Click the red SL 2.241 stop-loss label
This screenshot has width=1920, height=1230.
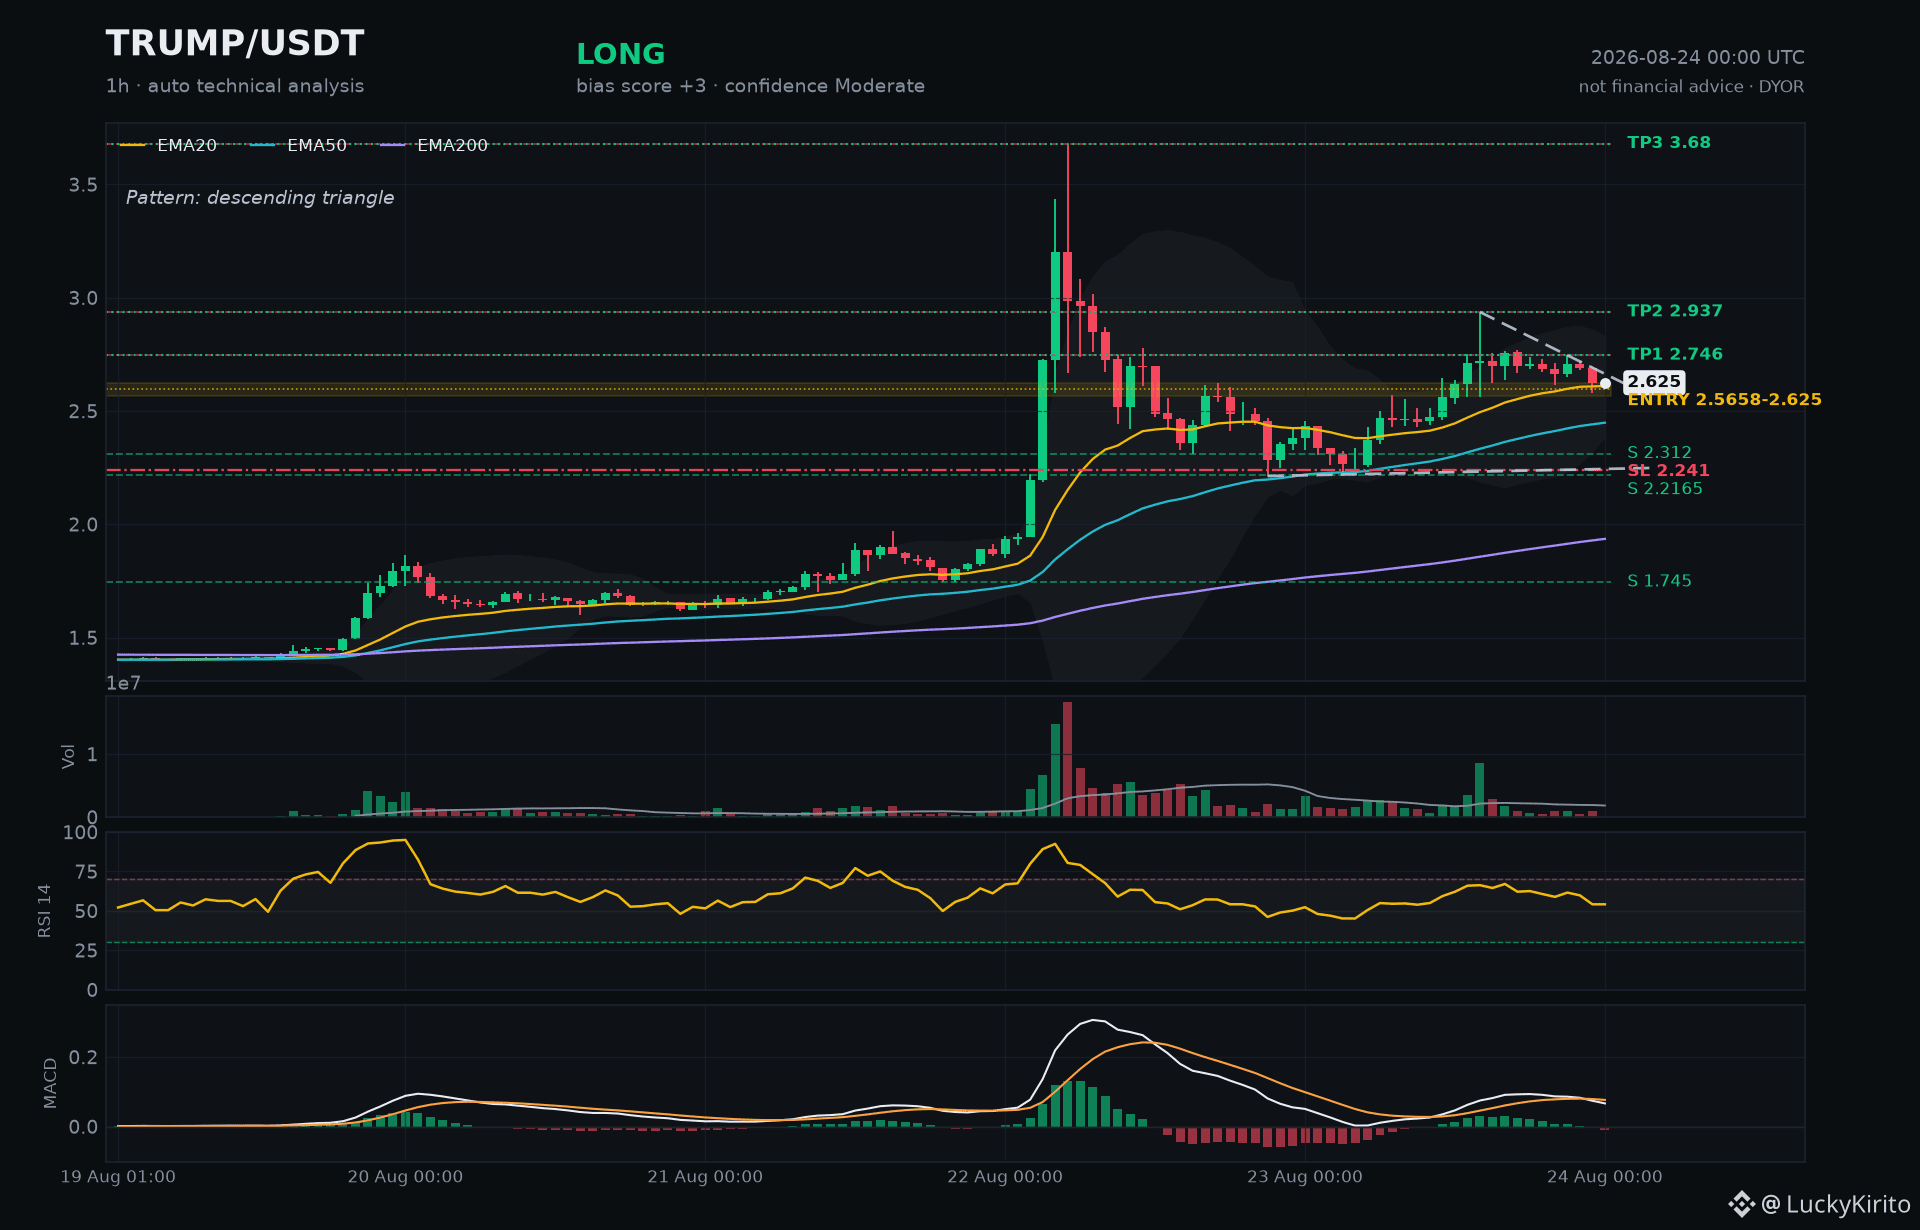tap(1669, 470)
